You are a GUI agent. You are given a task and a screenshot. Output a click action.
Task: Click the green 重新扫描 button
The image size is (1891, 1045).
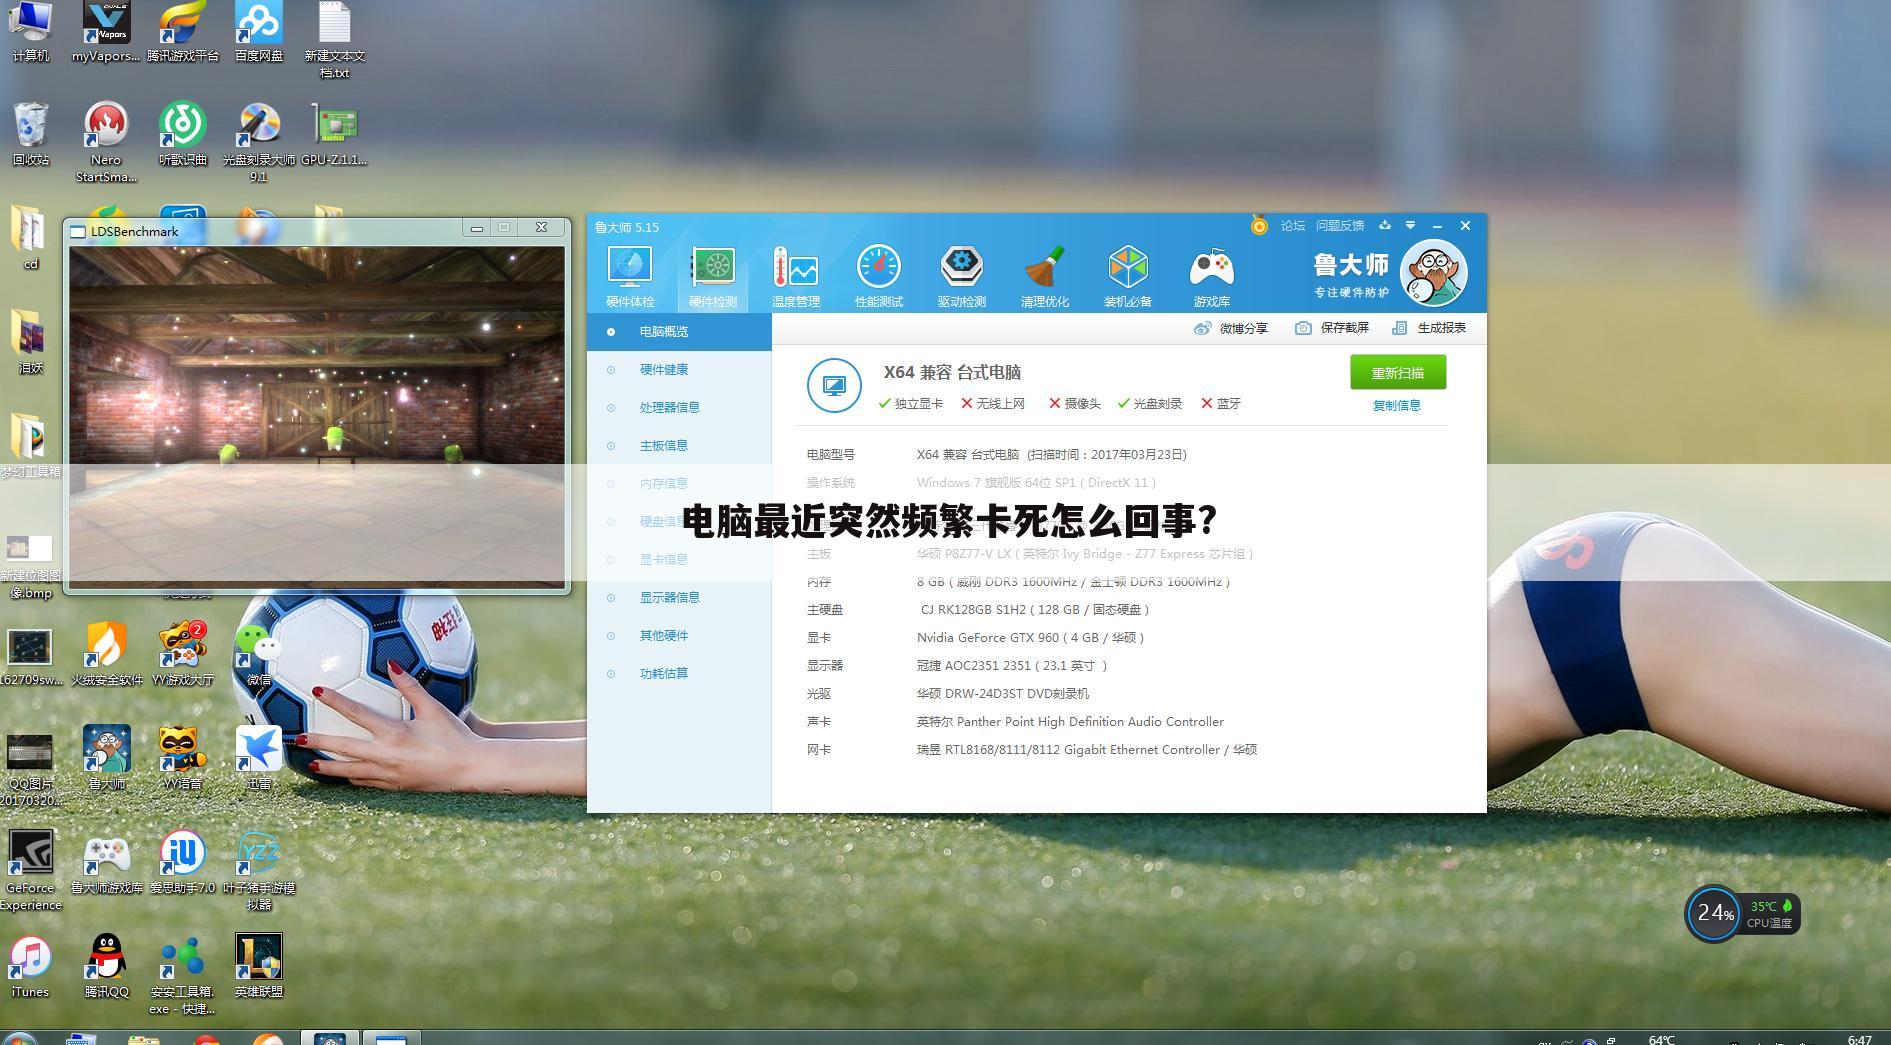coord(1397,372)
